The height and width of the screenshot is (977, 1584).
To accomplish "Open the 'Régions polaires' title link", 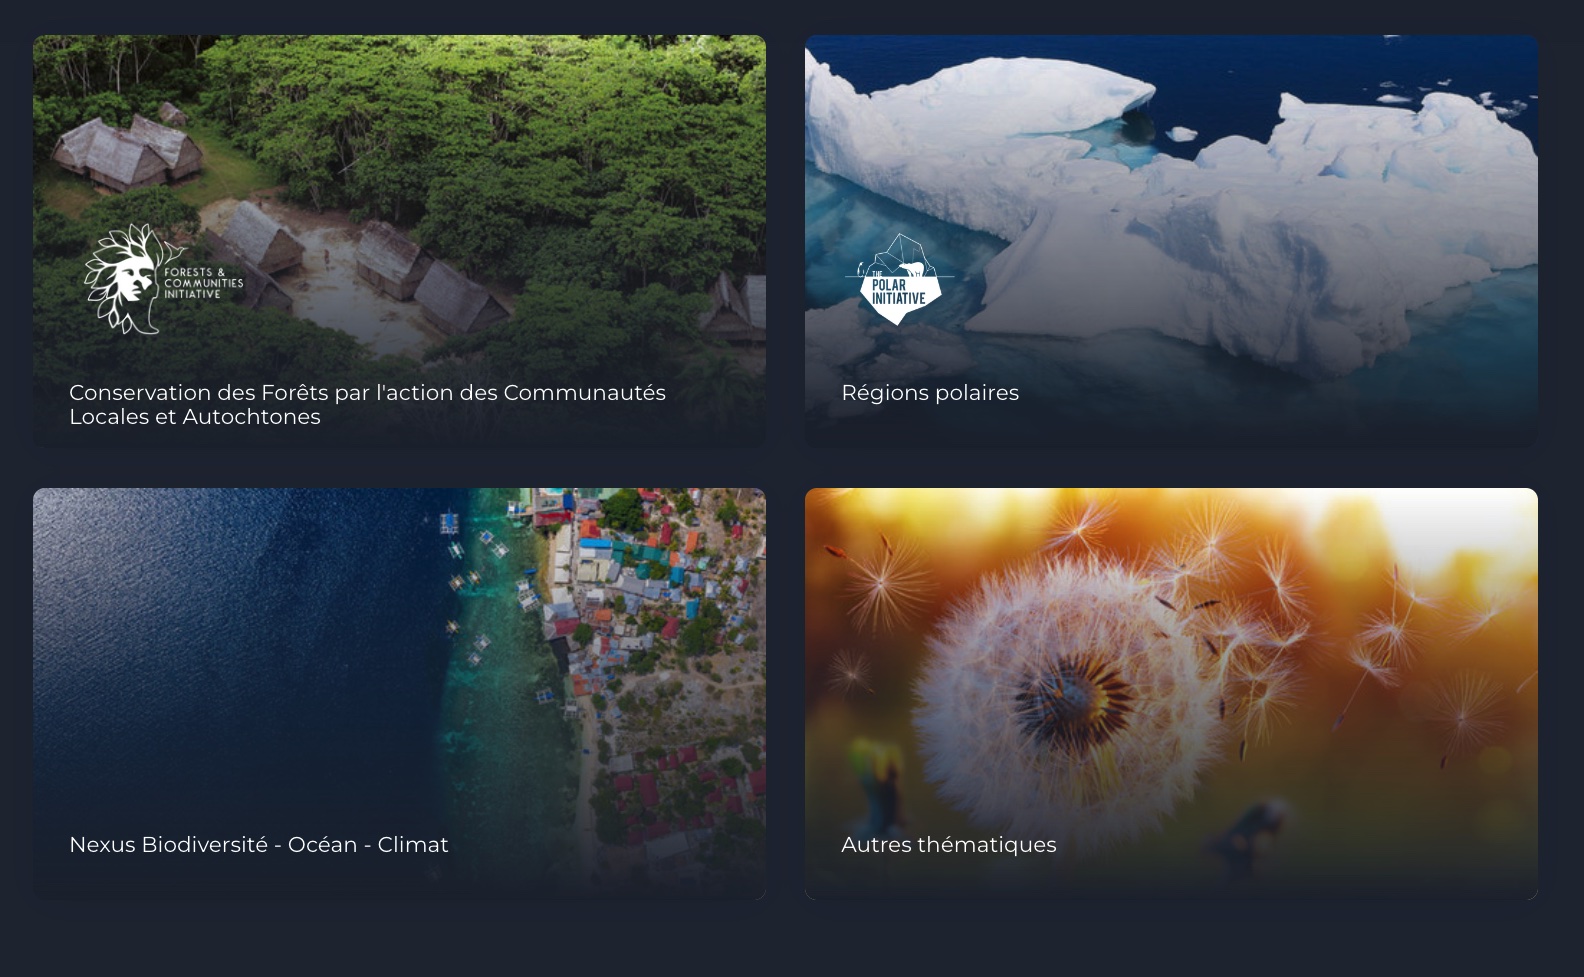I will [930, 393].
